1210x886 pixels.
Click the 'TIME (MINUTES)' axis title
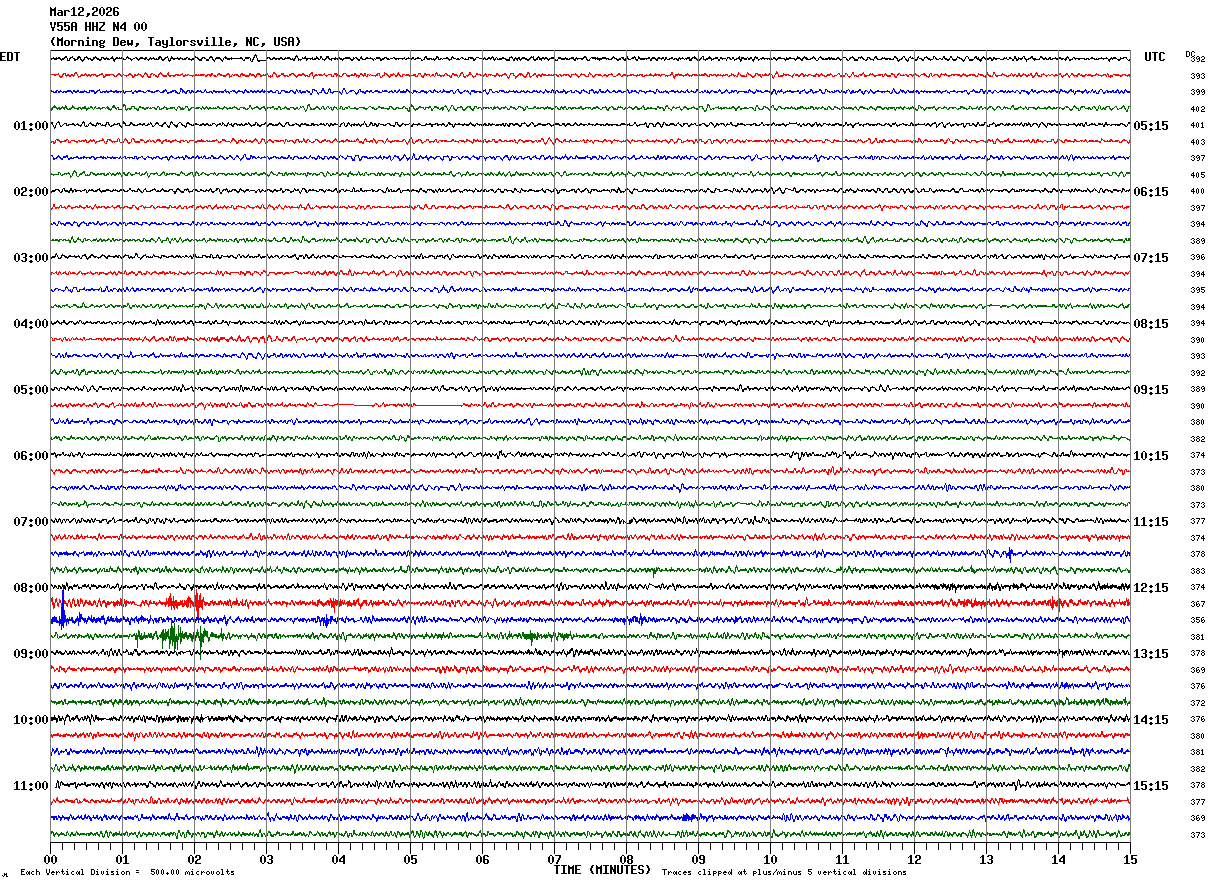click(603, 870)
